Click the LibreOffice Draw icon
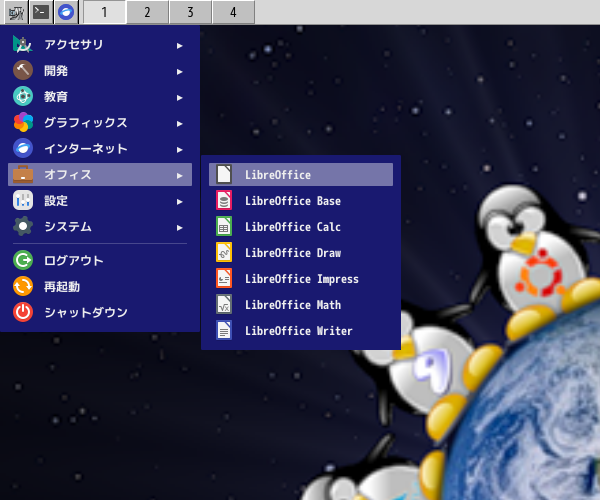Image resolution: width=600 pixels, height=500 pixels. pyautogui.click(x=224, y=252)
